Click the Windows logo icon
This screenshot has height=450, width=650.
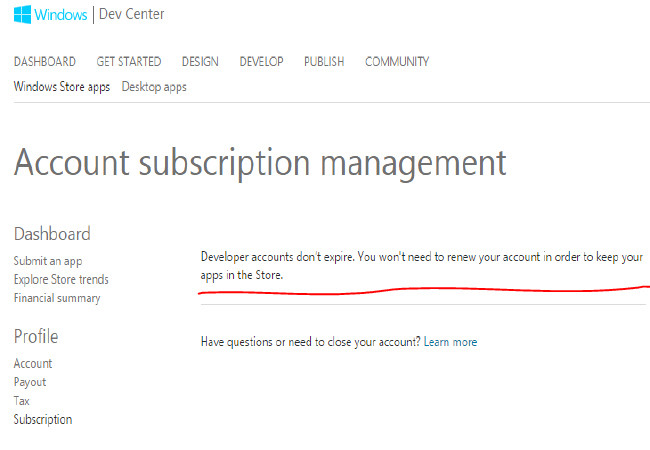pyautogui.click(x=22, y=15)
